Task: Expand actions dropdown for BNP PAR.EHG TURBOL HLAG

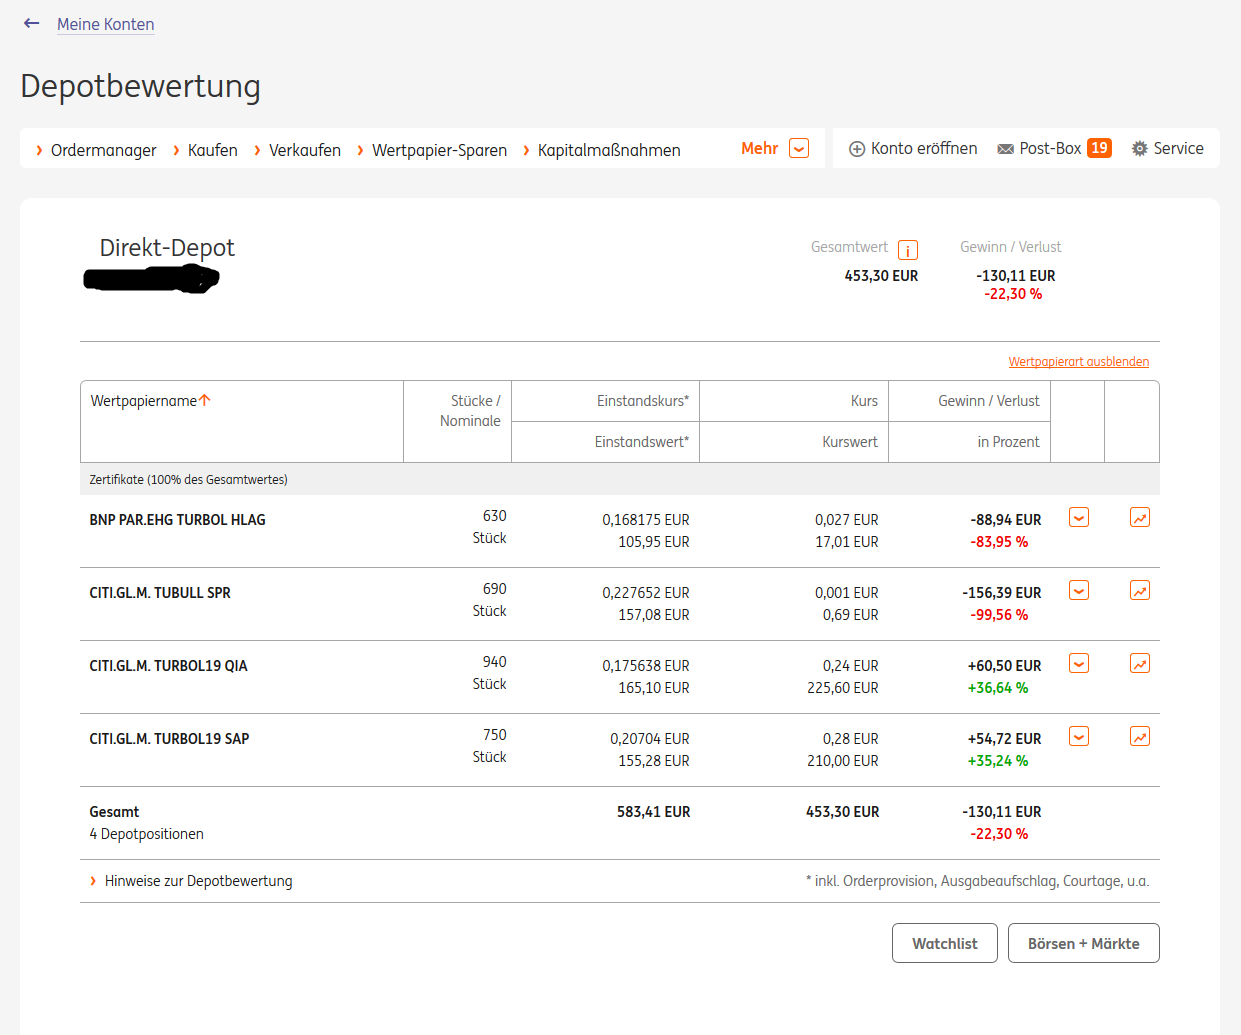Action: point(1079,518)
